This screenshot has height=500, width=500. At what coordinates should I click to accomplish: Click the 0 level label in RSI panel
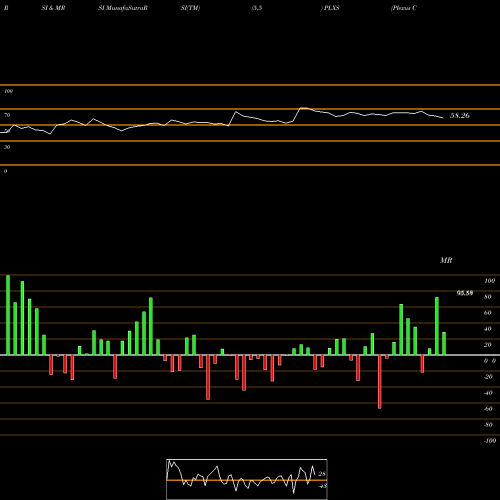(x=5, y=171)
